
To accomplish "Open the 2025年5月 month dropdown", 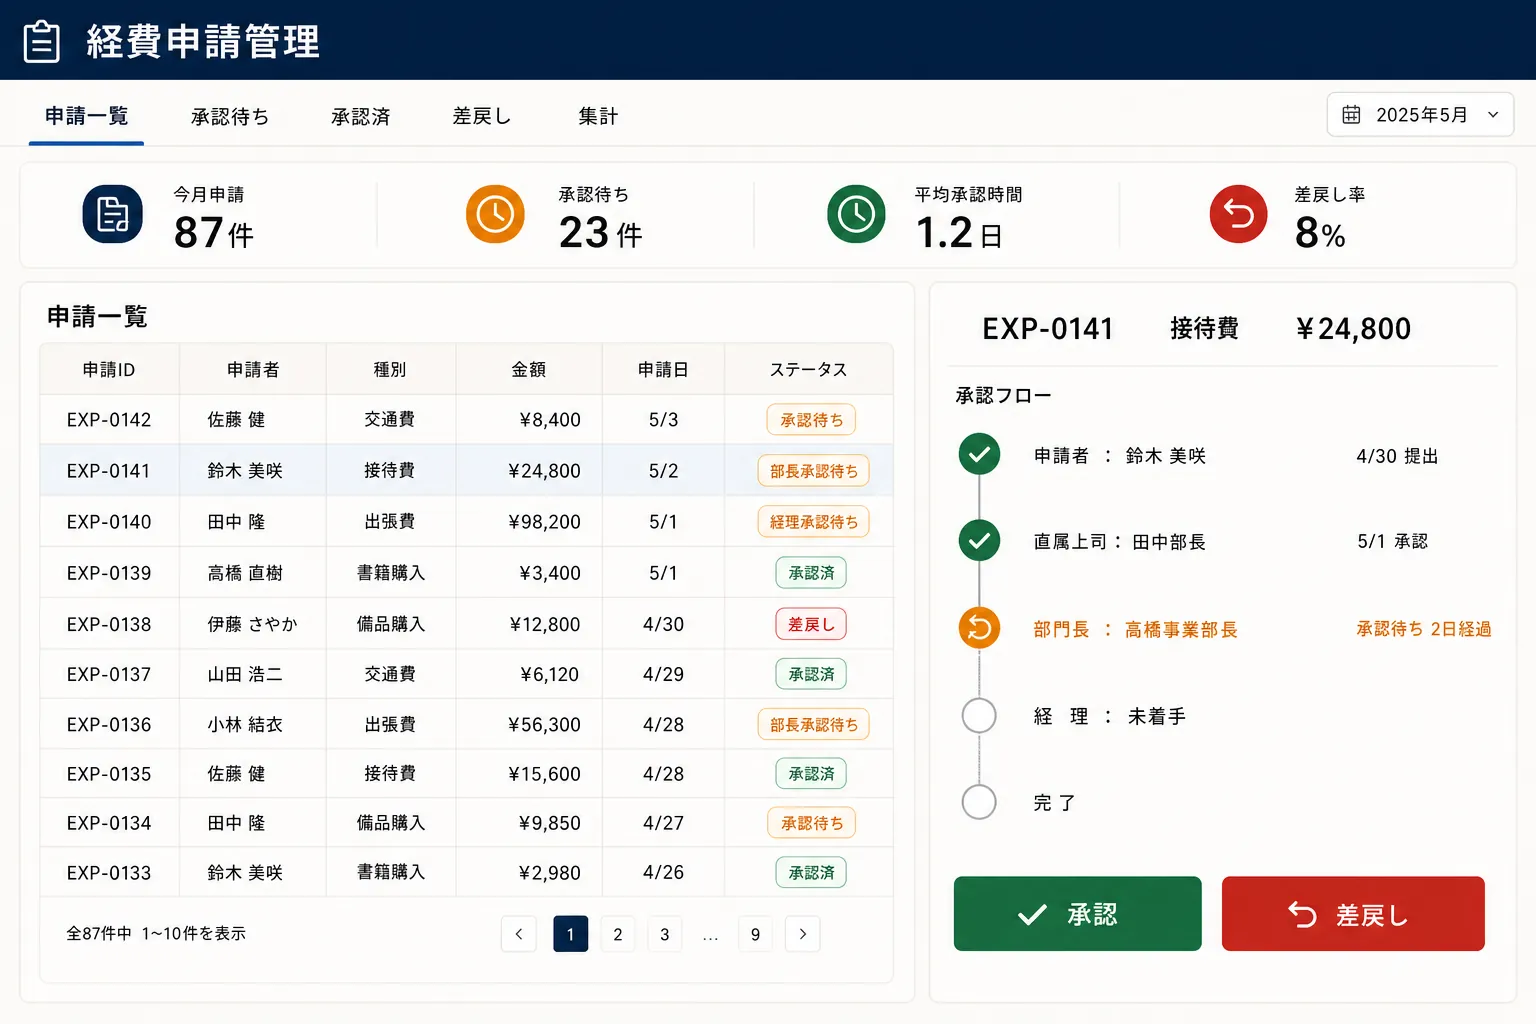I will point(1420,114).
